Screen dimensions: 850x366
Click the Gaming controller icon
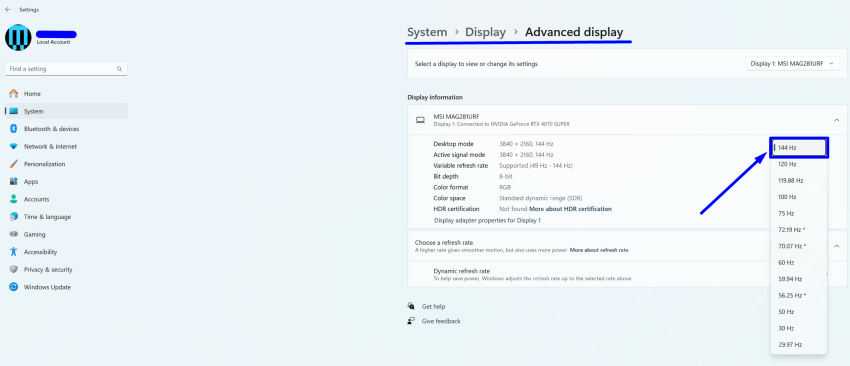click(14, 234)
